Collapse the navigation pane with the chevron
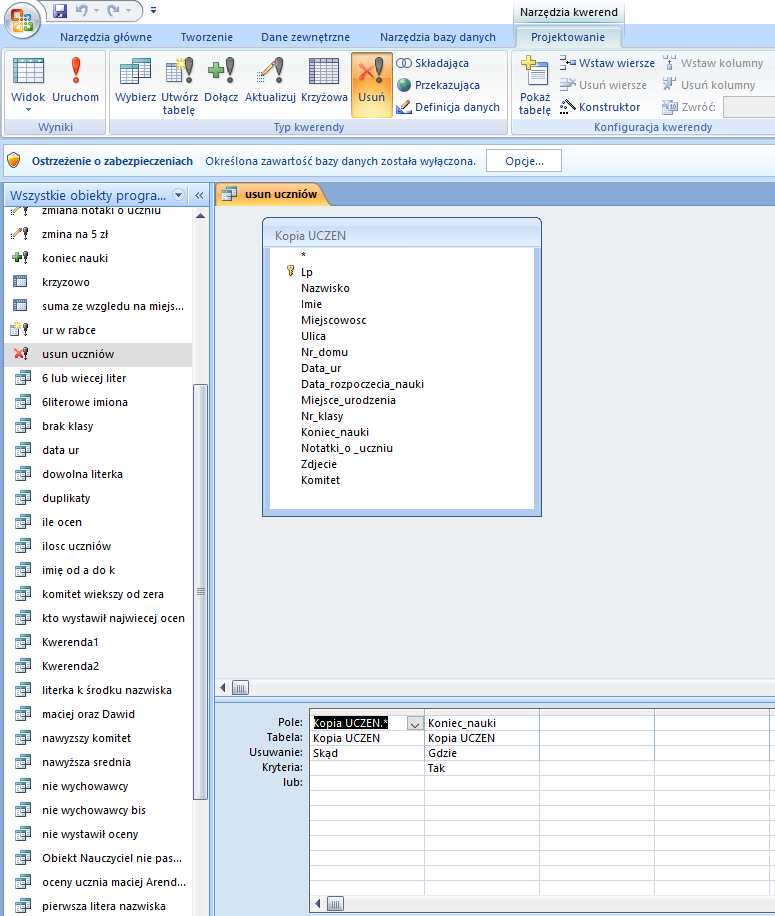This screenshot has height=916, width=775. (x=199, y=195)
